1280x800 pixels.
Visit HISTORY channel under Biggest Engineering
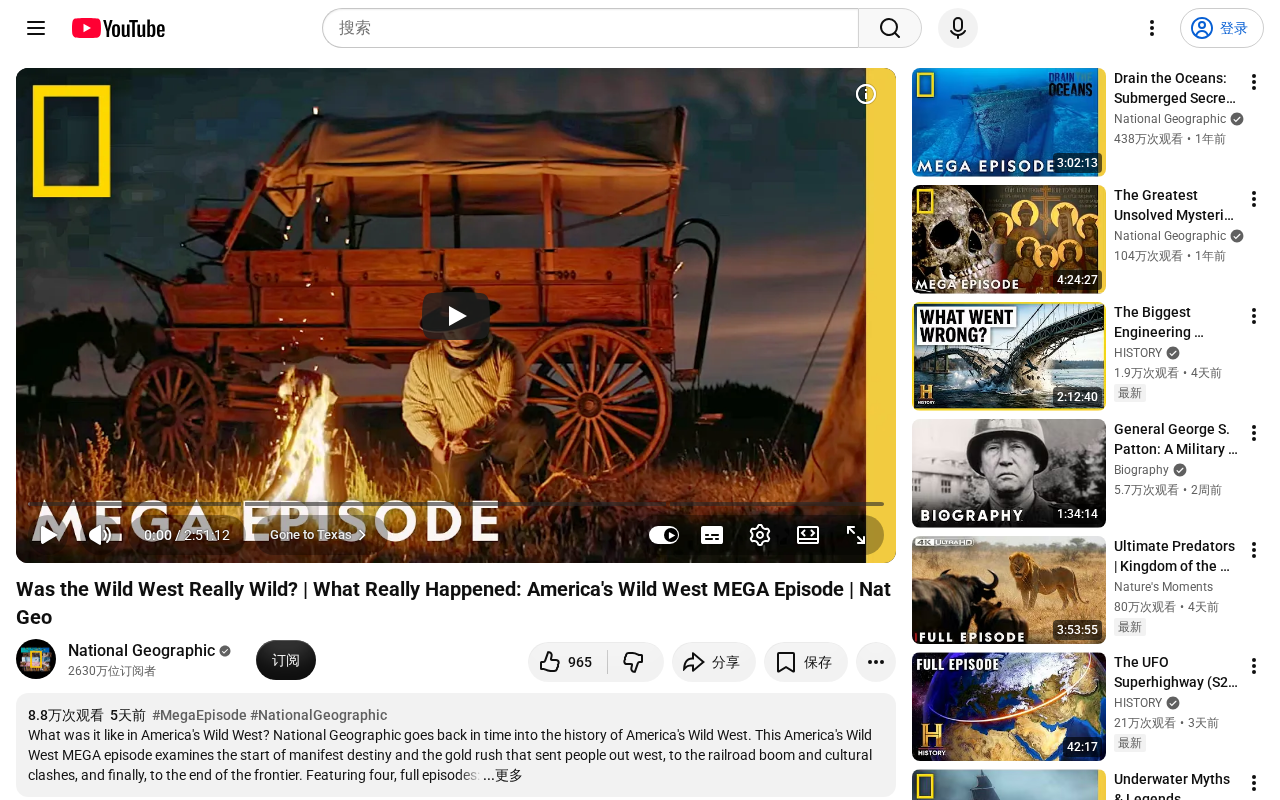coord(1138,353)
